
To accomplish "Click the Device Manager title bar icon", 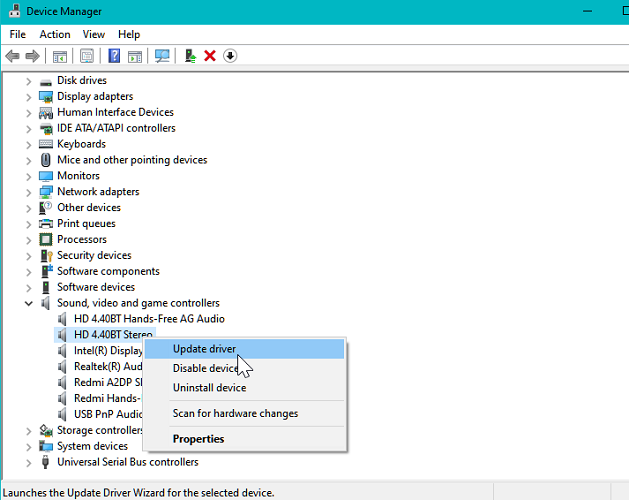I will tap(14, 11).
